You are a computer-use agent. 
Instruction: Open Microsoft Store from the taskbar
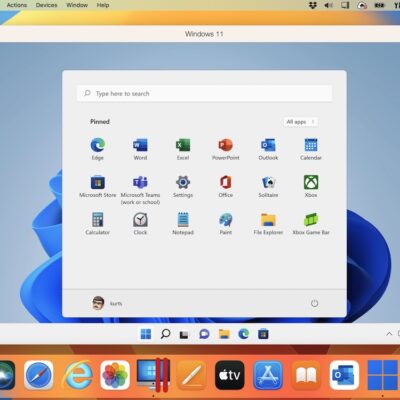[263, 334]
